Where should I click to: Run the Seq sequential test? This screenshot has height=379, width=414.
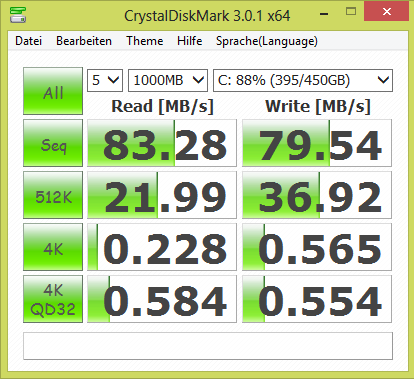tap(53, 143)
